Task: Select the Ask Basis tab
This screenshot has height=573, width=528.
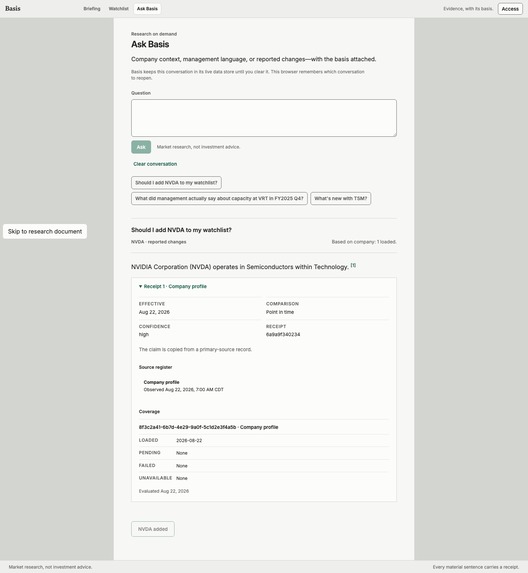Action: (x=147, y=8)
